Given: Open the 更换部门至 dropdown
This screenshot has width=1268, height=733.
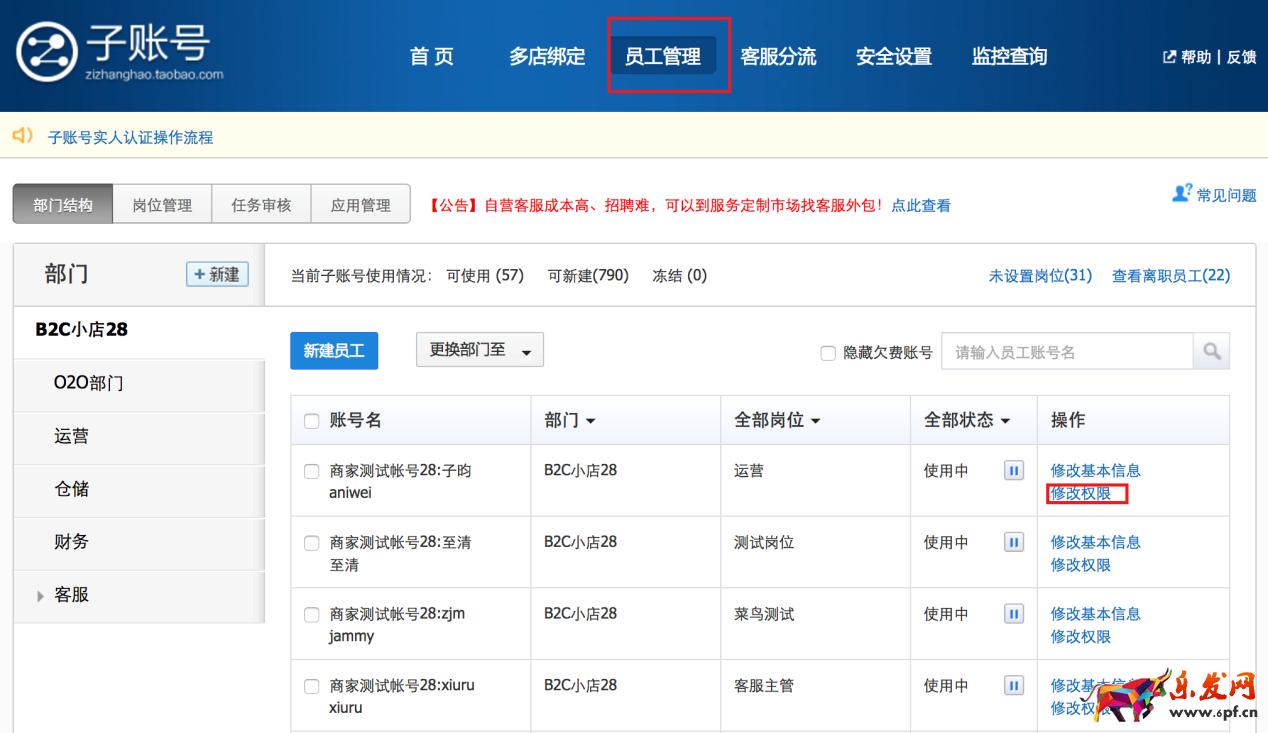Looking at the screenshot, I should point(480,350).
